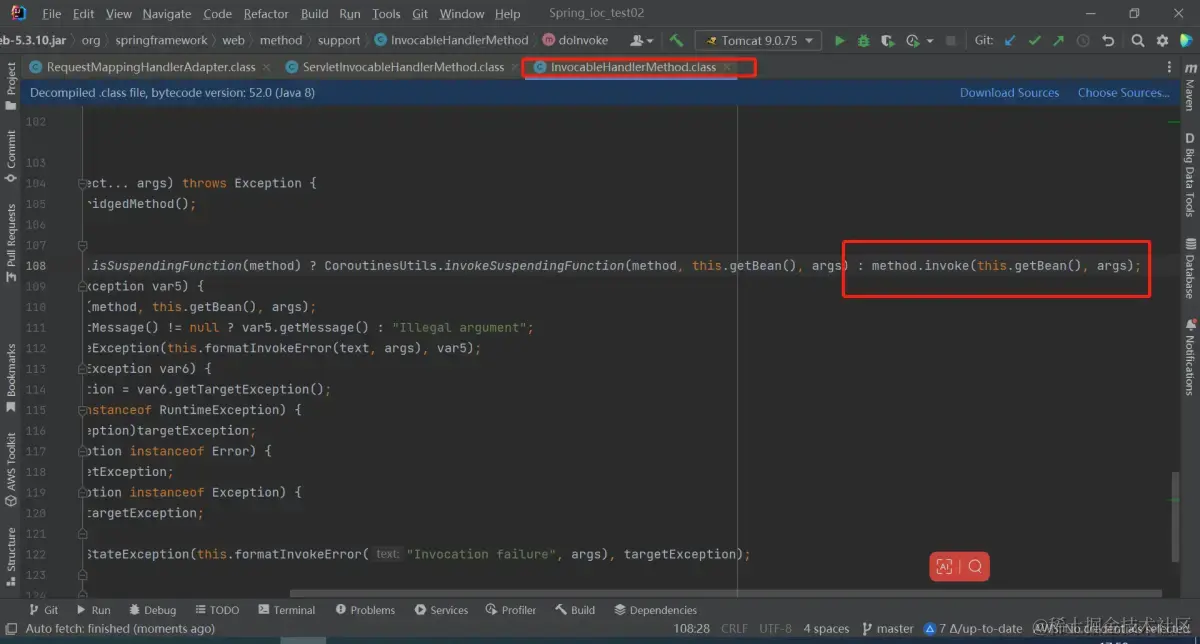Open the Window menu
Viewport: 1200px width, 644px height.
point(462,14)
